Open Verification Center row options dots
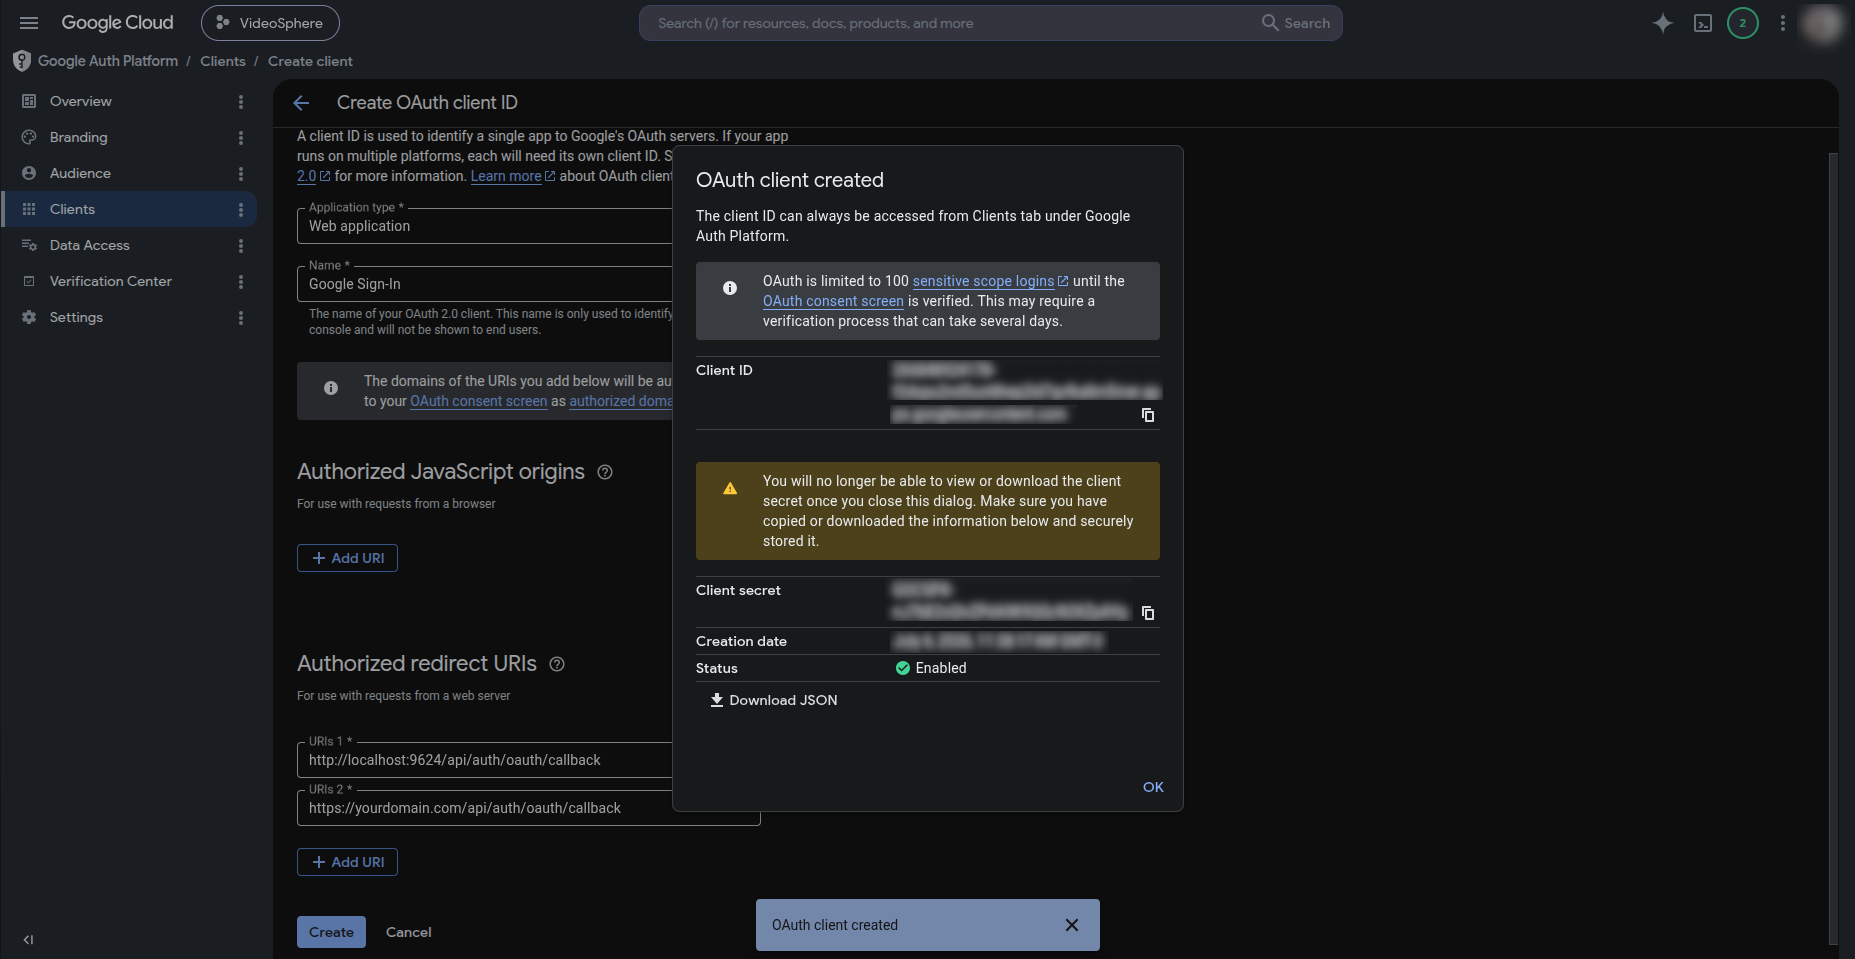 (x=241, y=282)
